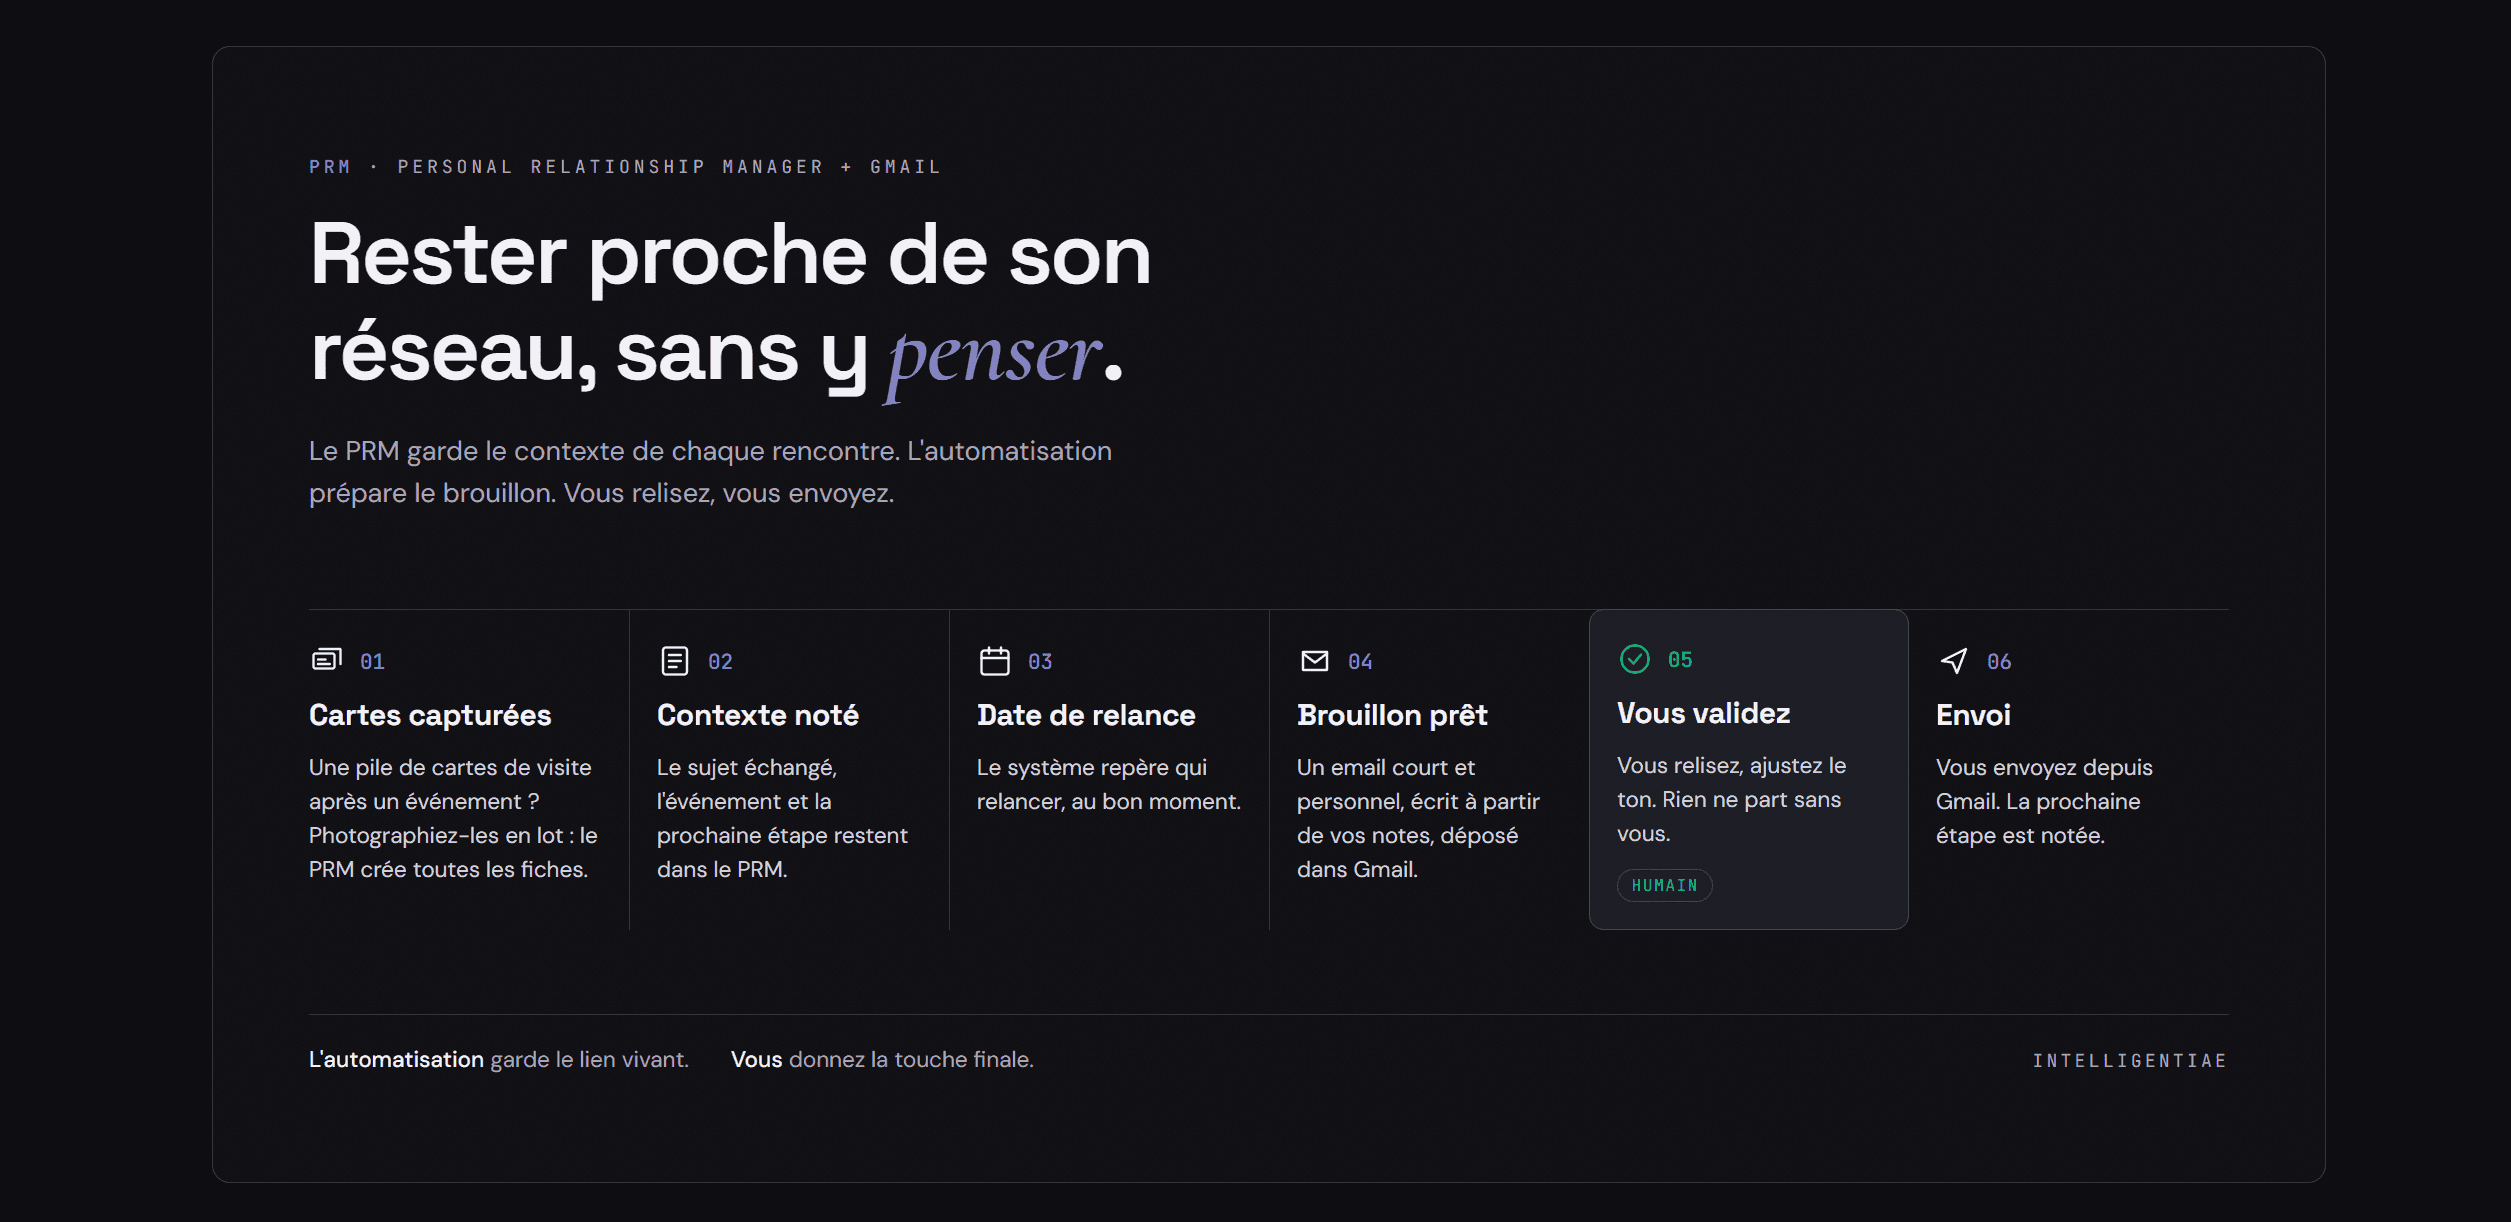Screen dimensions: 2511x1222
Task: Click the description Le système repère qui relancer
Action: pyautogui.click(x=1109, y=784)
